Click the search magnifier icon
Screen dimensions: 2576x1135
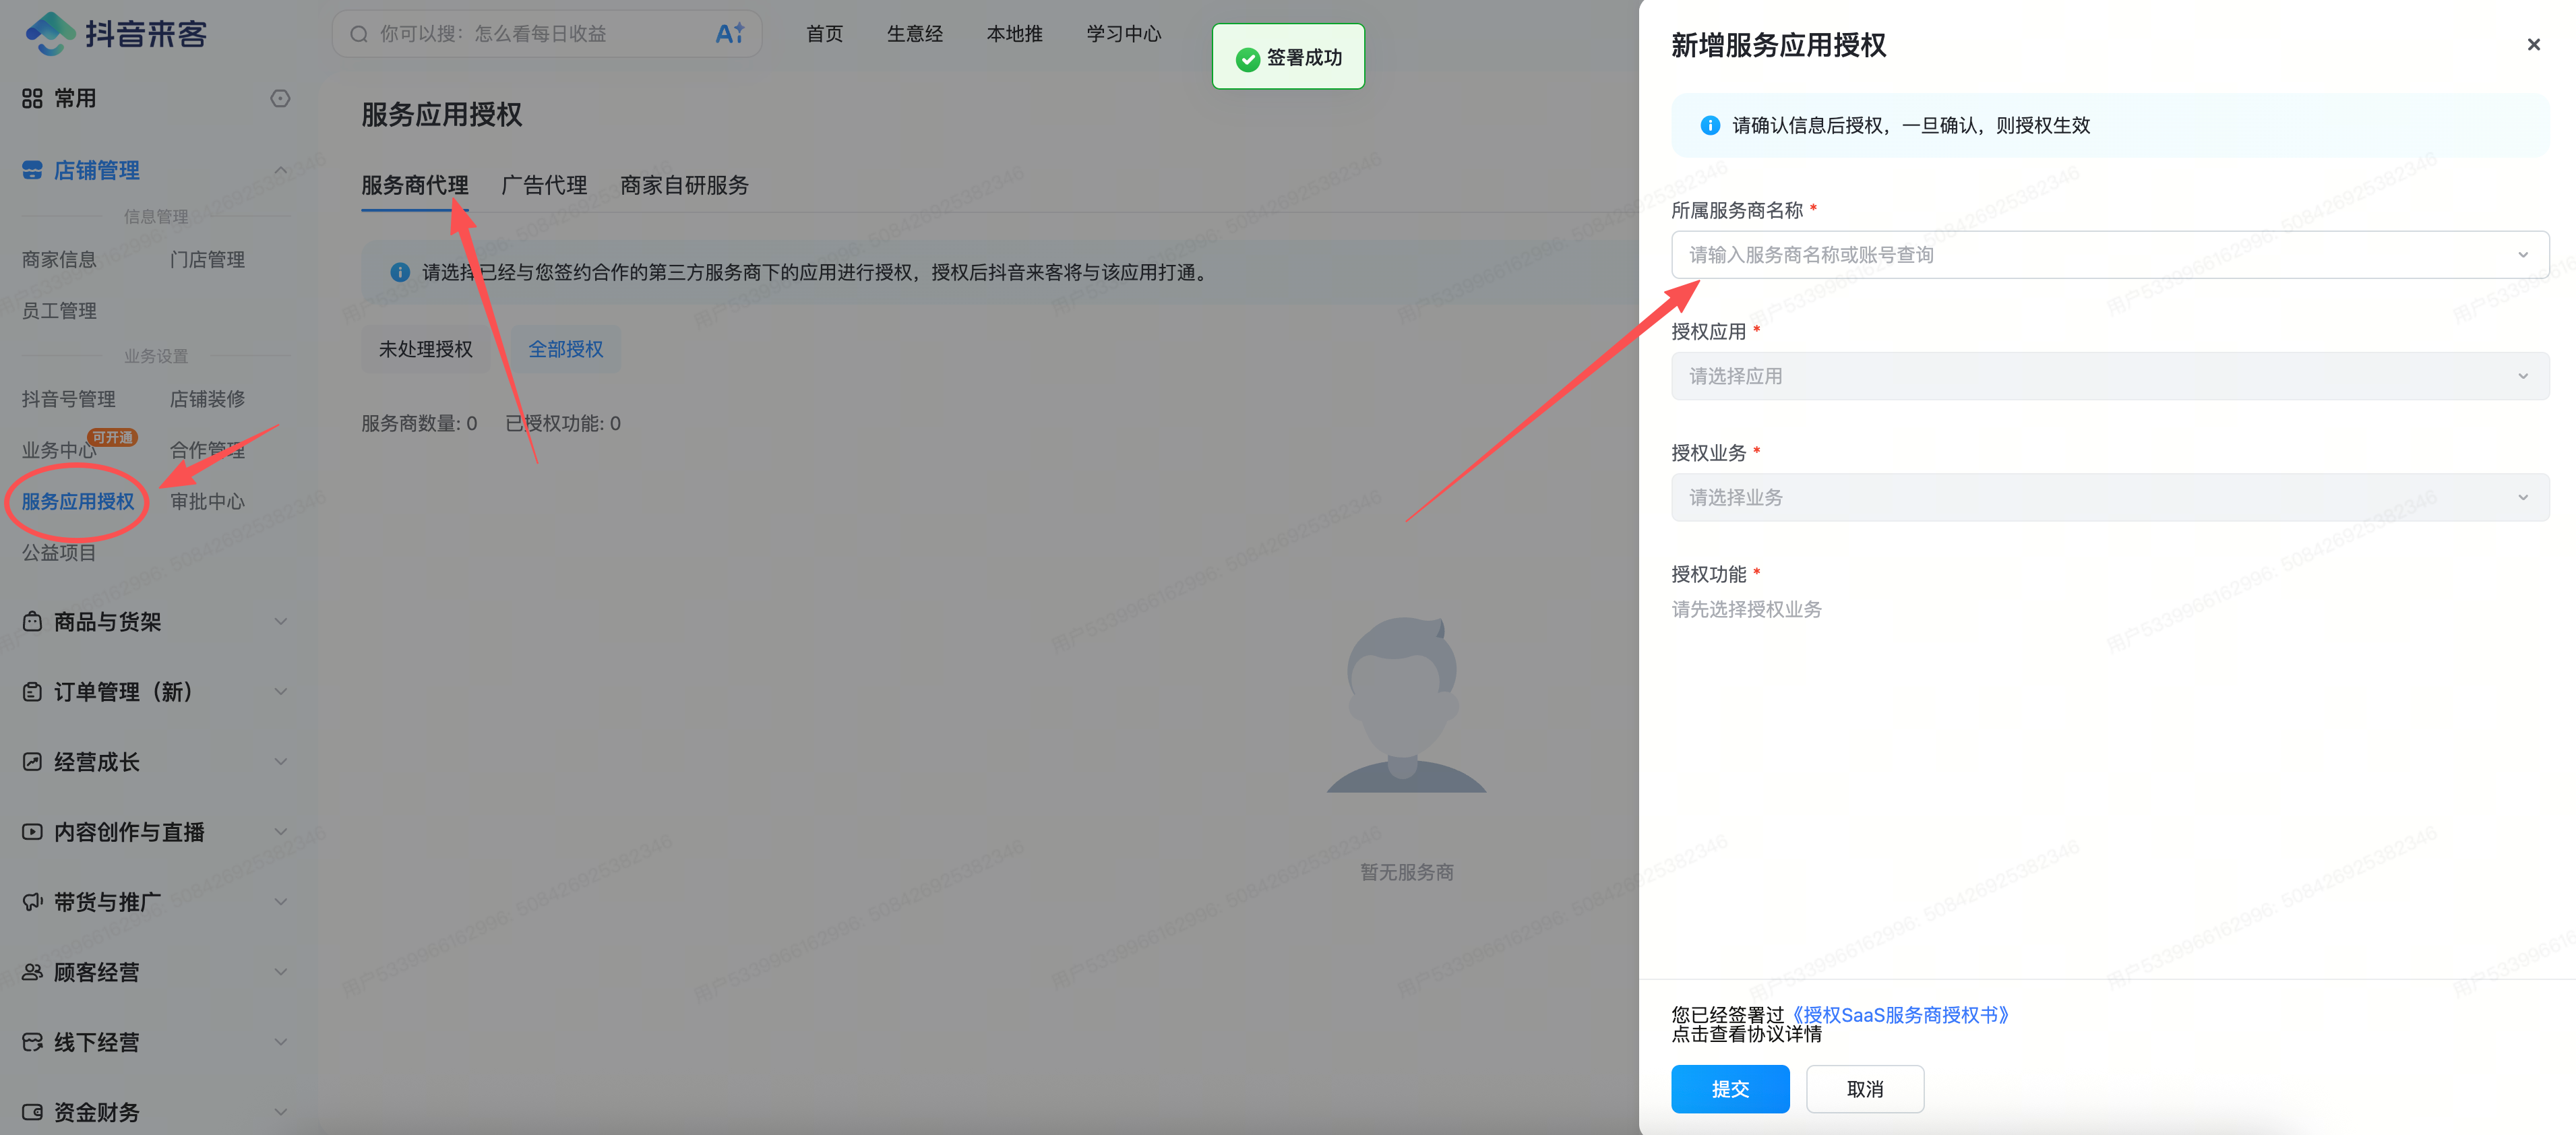(x=358, y=34)
